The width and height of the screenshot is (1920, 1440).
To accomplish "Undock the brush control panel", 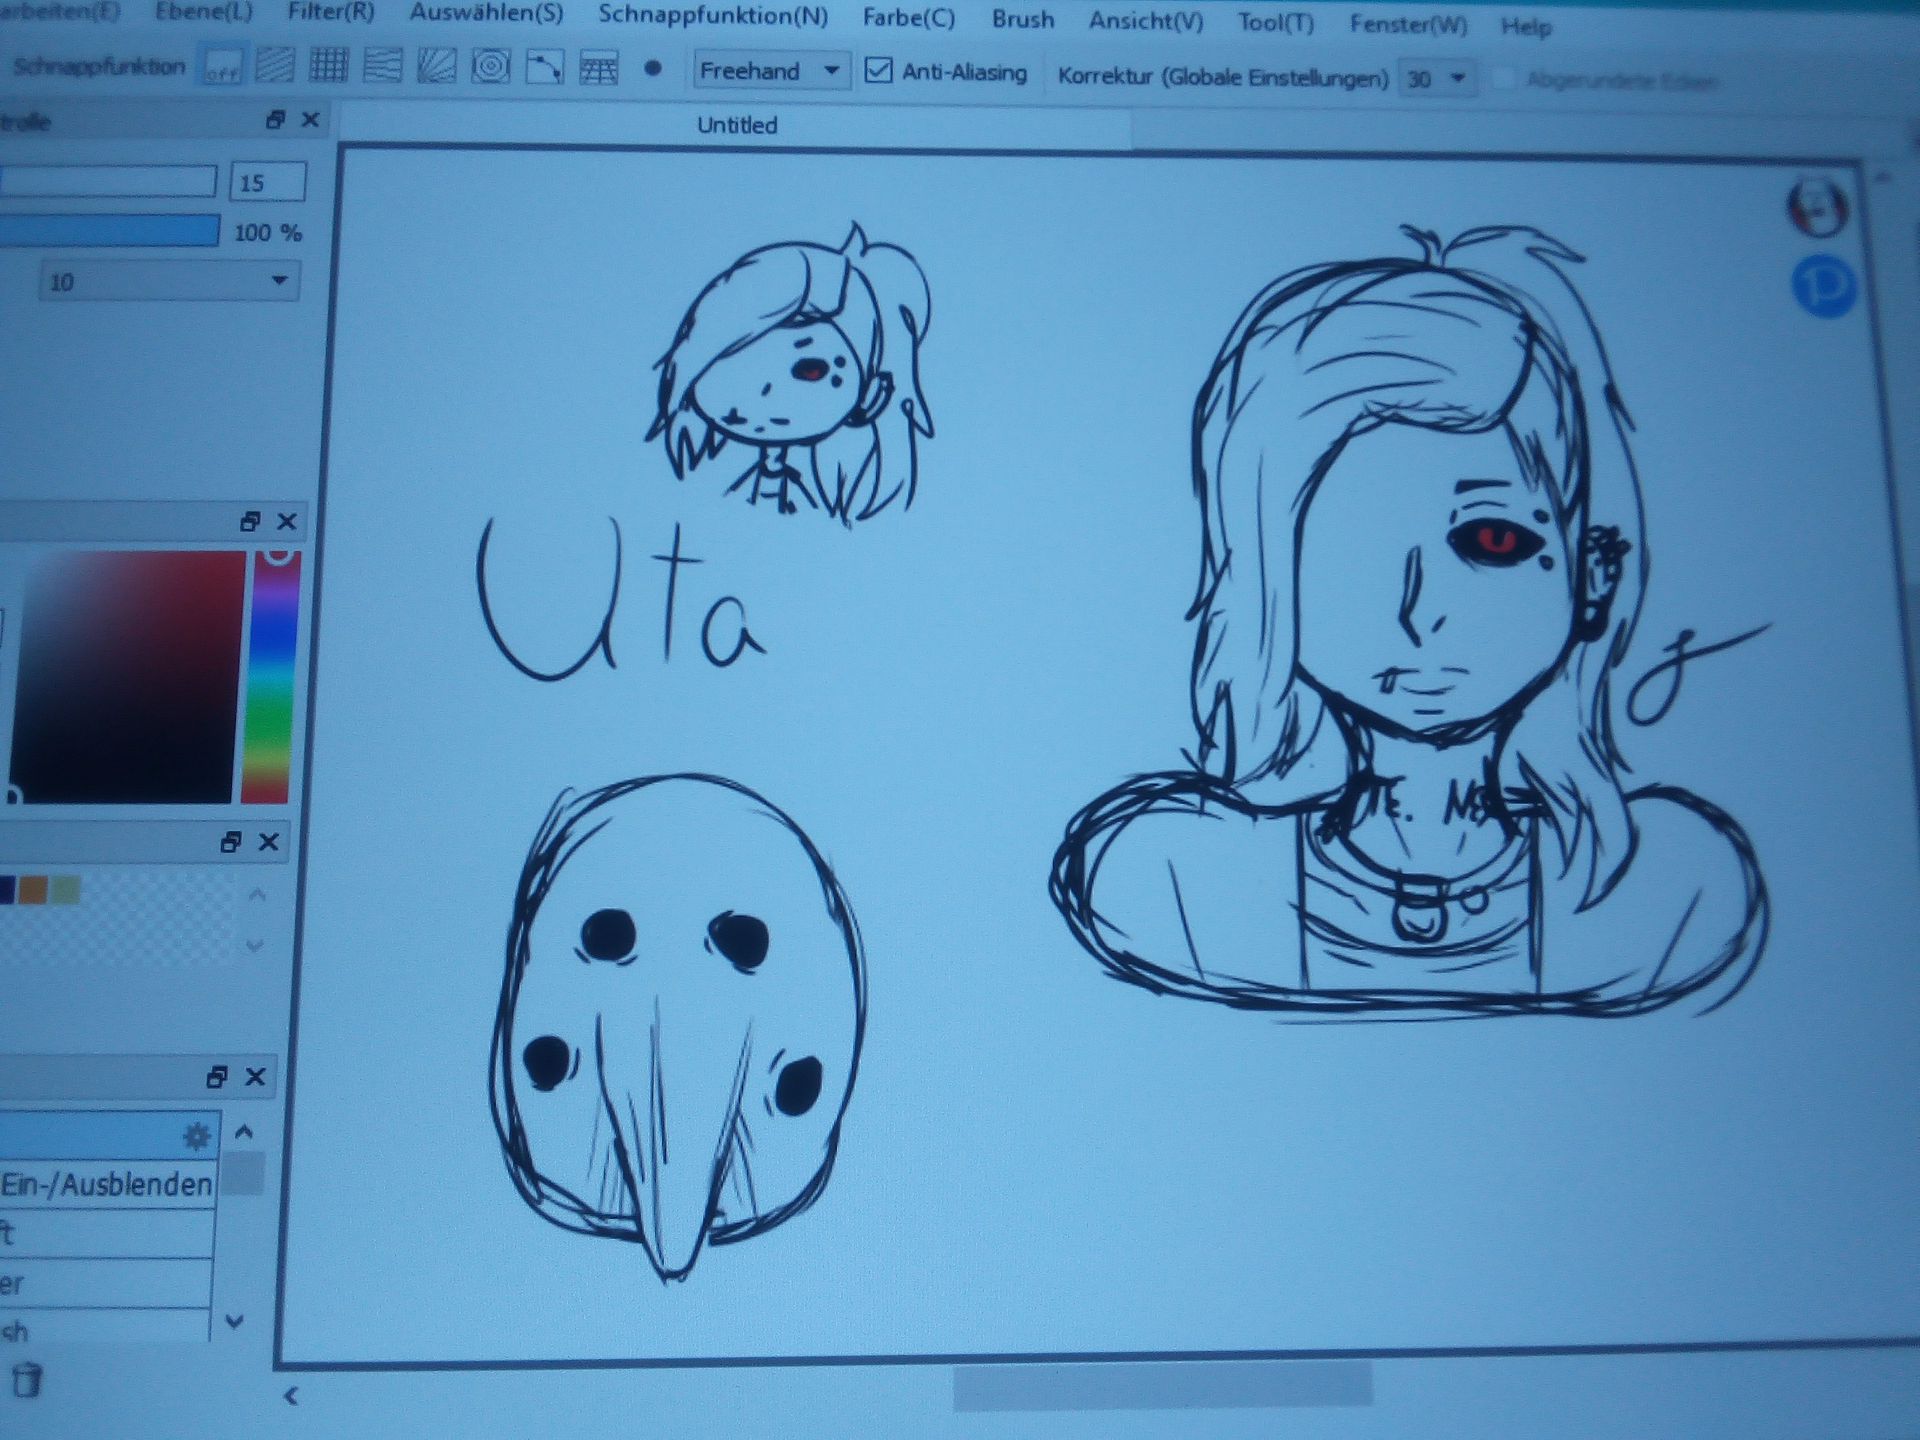I will click(x=276, y=120).
